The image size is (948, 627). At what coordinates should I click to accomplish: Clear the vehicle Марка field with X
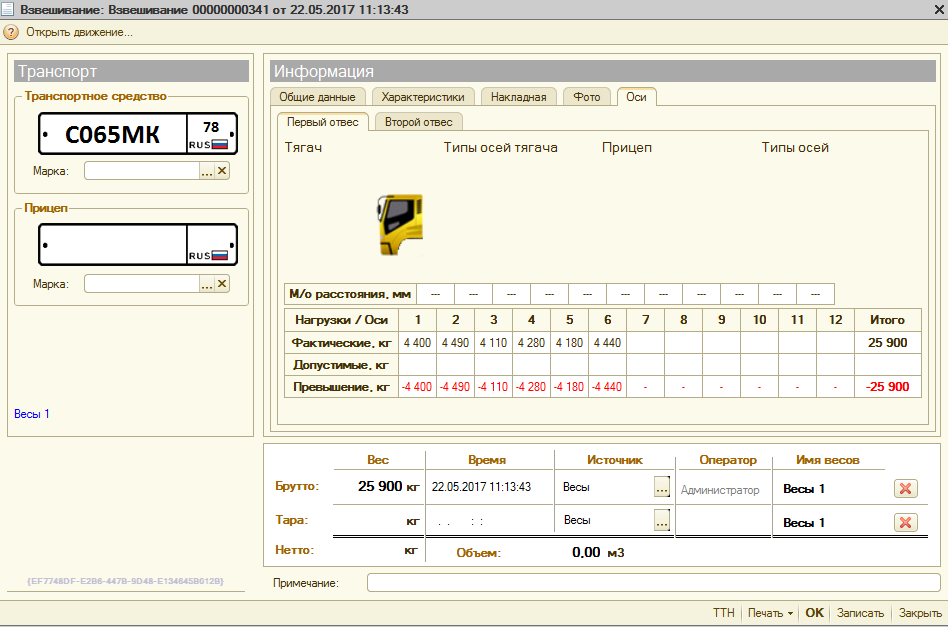(x=222, y=171)
